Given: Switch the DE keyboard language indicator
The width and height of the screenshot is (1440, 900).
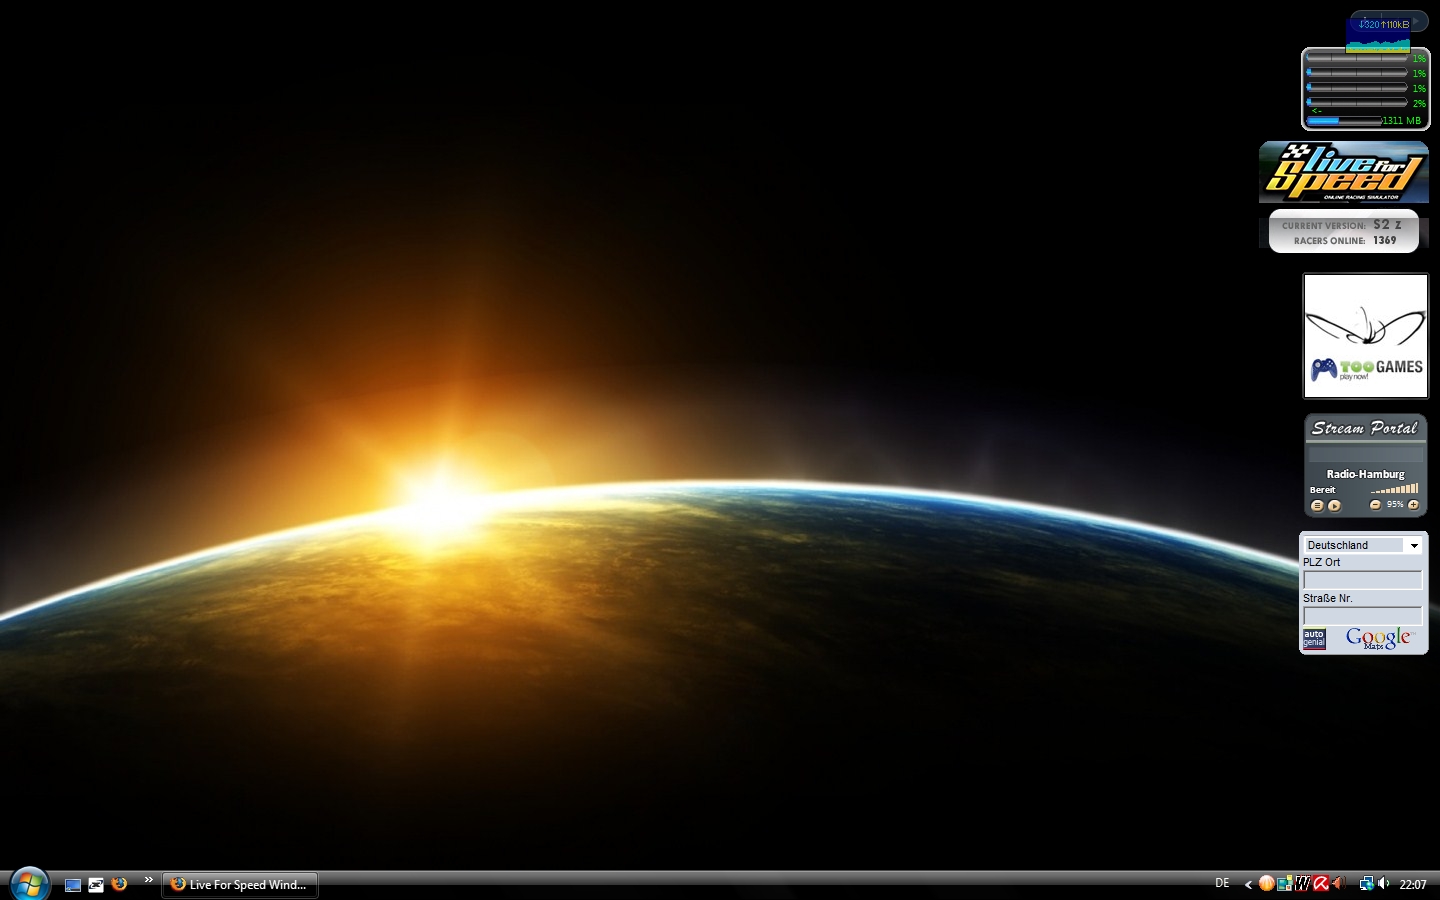Looking at the screenshot, I should tap(1222, 883).
